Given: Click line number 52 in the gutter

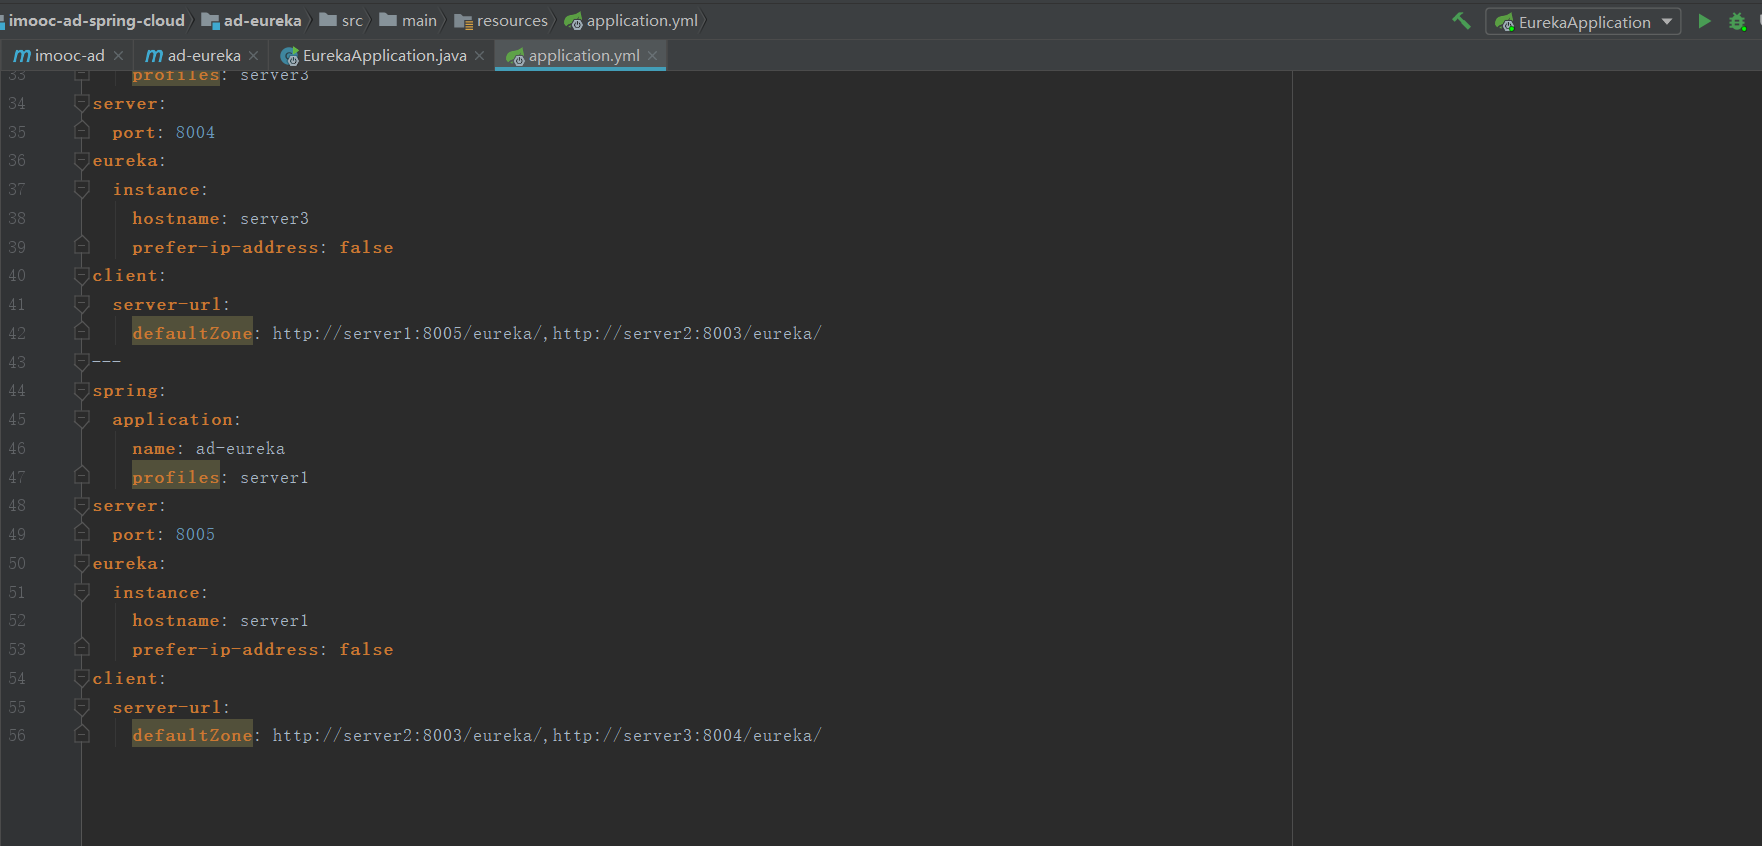Looking at the screenshot, I should pos(17,621).
